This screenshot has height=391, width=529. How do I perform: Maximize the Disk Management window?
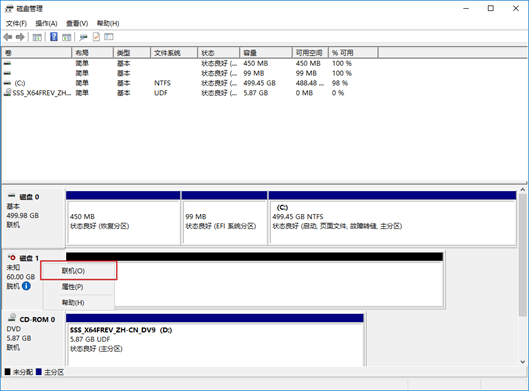pos(491,8)
